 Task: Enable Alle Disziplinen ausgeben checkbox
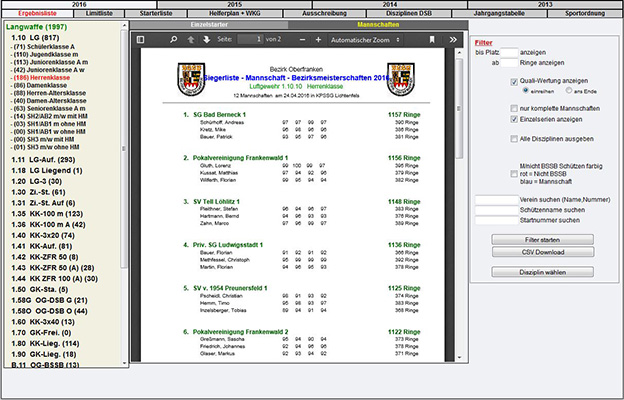coord(514,139)
